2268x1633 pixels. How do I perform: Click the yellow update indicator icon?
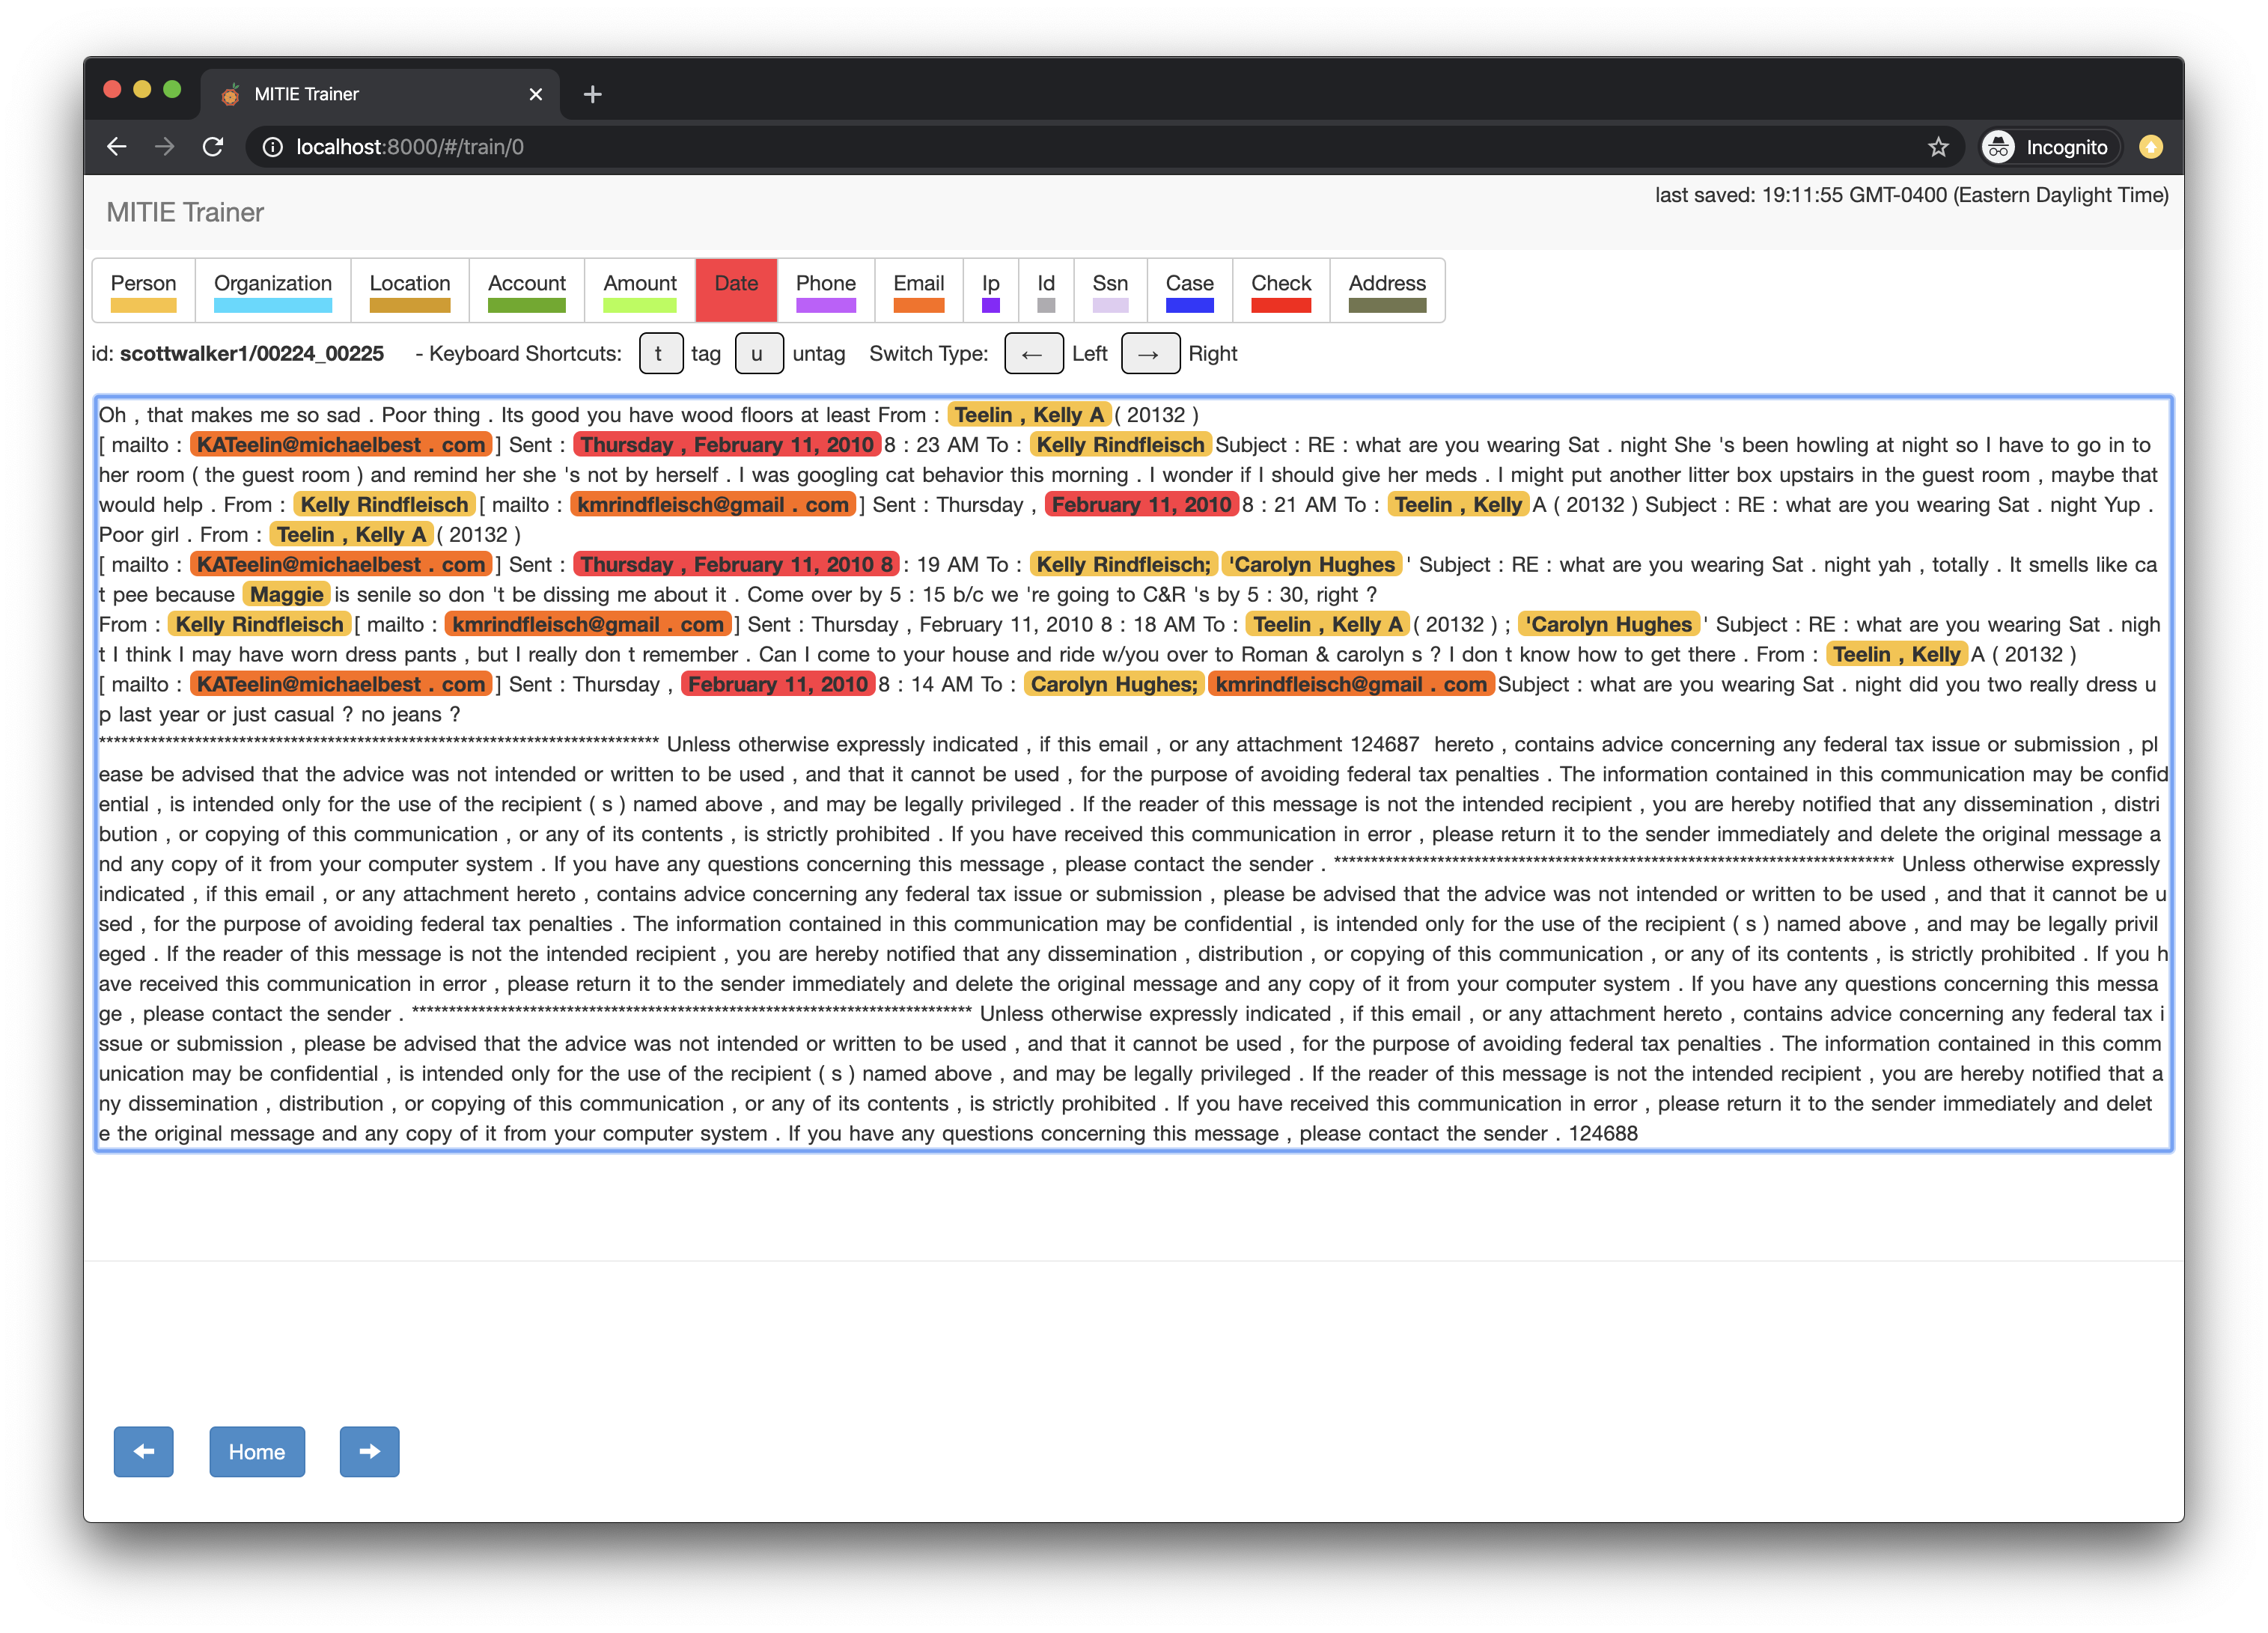[x=2151, y=147]
